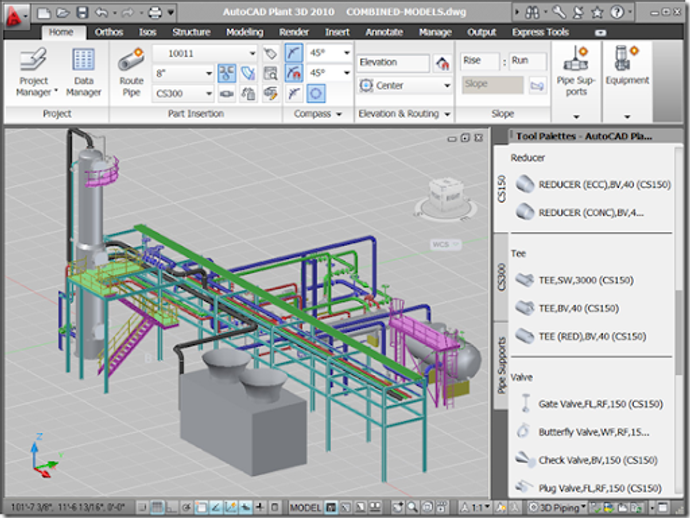Open the CS300 spec dropdown
This screenshot has height=518, width=690.
208,93
